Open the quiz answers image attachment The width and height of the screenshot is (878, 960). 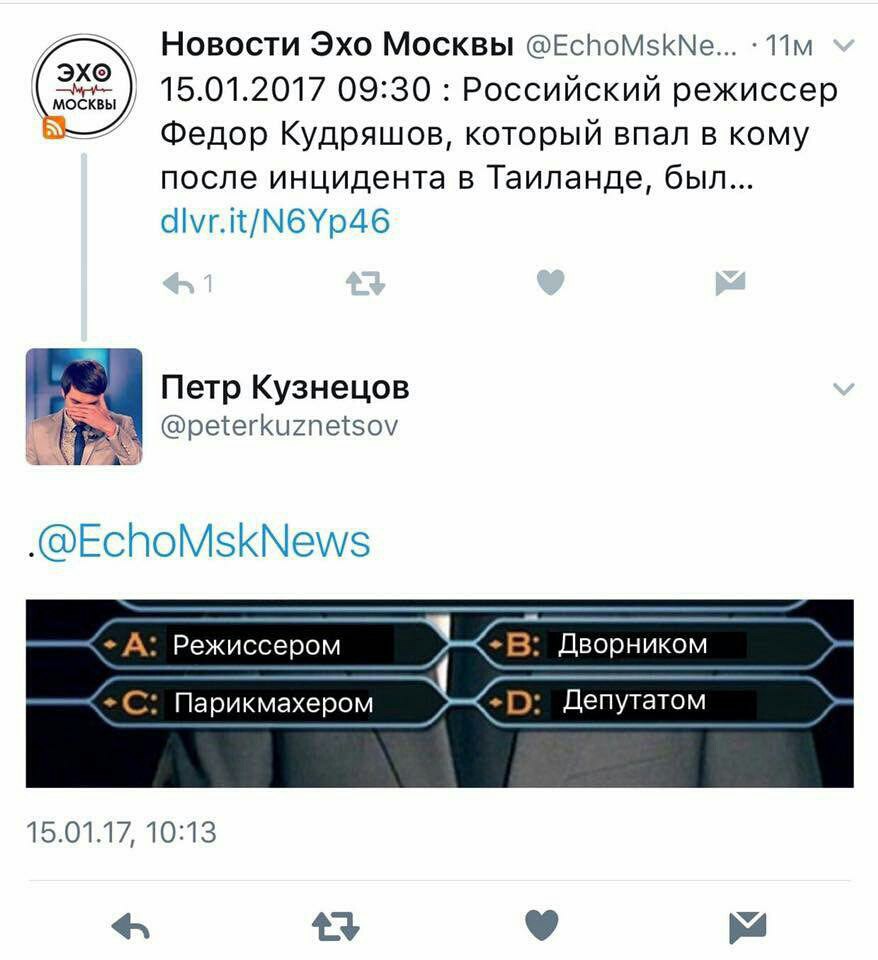pyautogui.click(x=440, y=693)
